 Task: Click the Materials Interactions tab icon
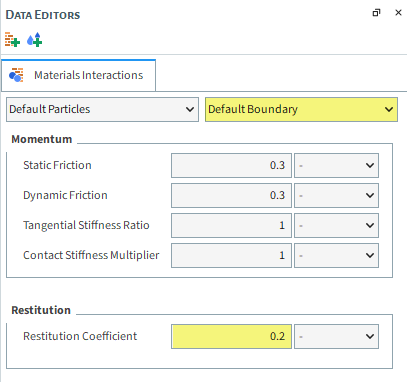point(16,75)
